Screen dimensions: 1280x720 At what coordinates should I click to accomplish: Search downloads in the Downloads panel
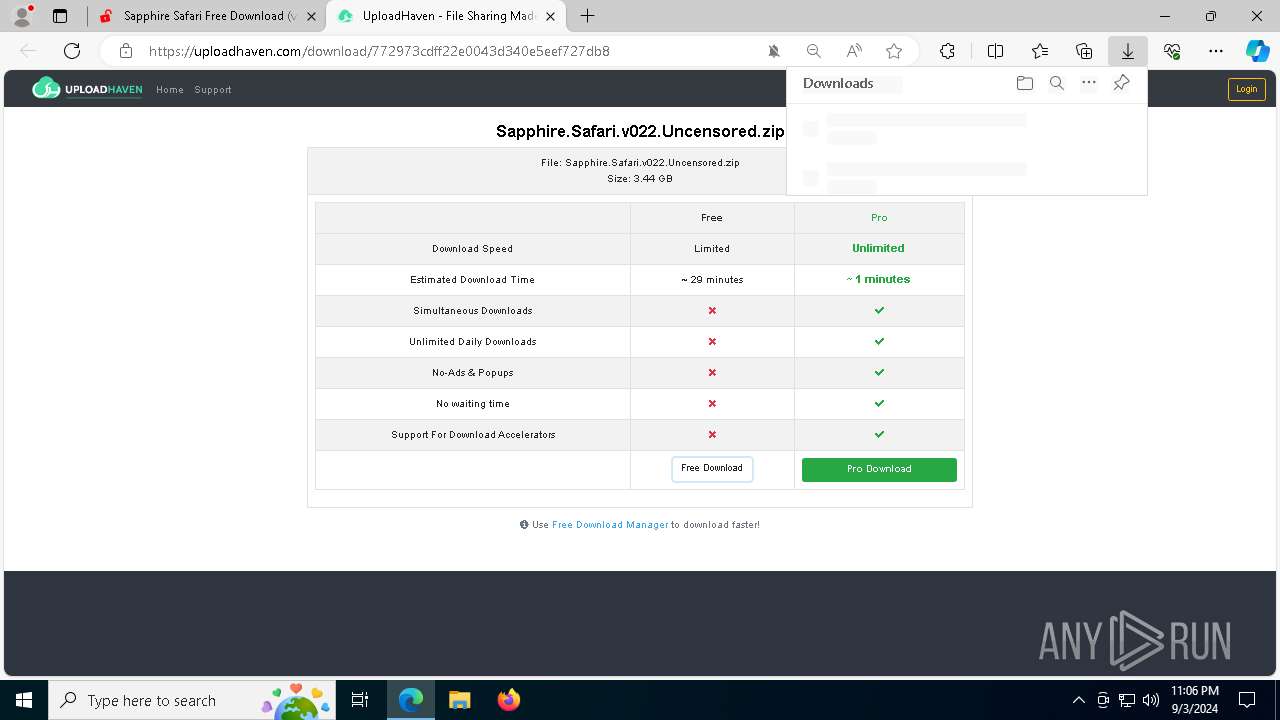(1057, 83)
